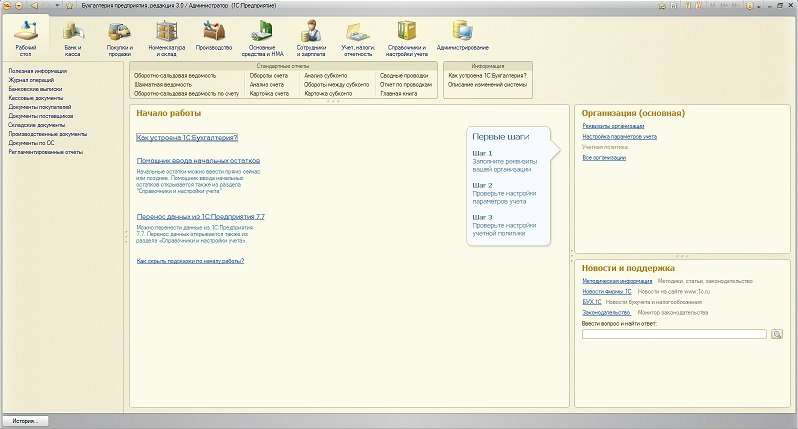798x429 pixels.
Task: Open Обороты между субконто report
Action: (336, 84)
